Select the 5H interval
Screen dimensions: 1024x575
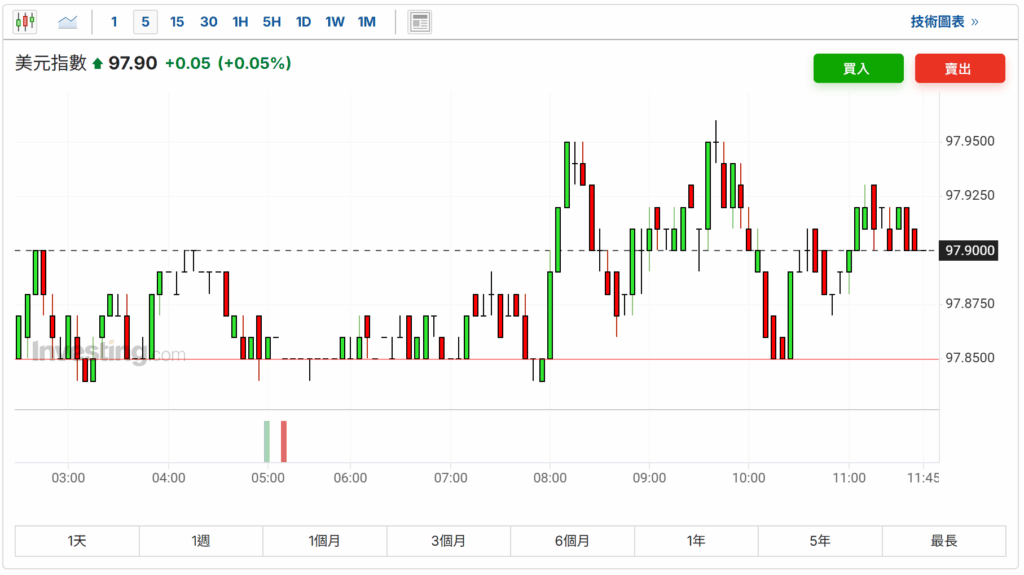point(272,22)
